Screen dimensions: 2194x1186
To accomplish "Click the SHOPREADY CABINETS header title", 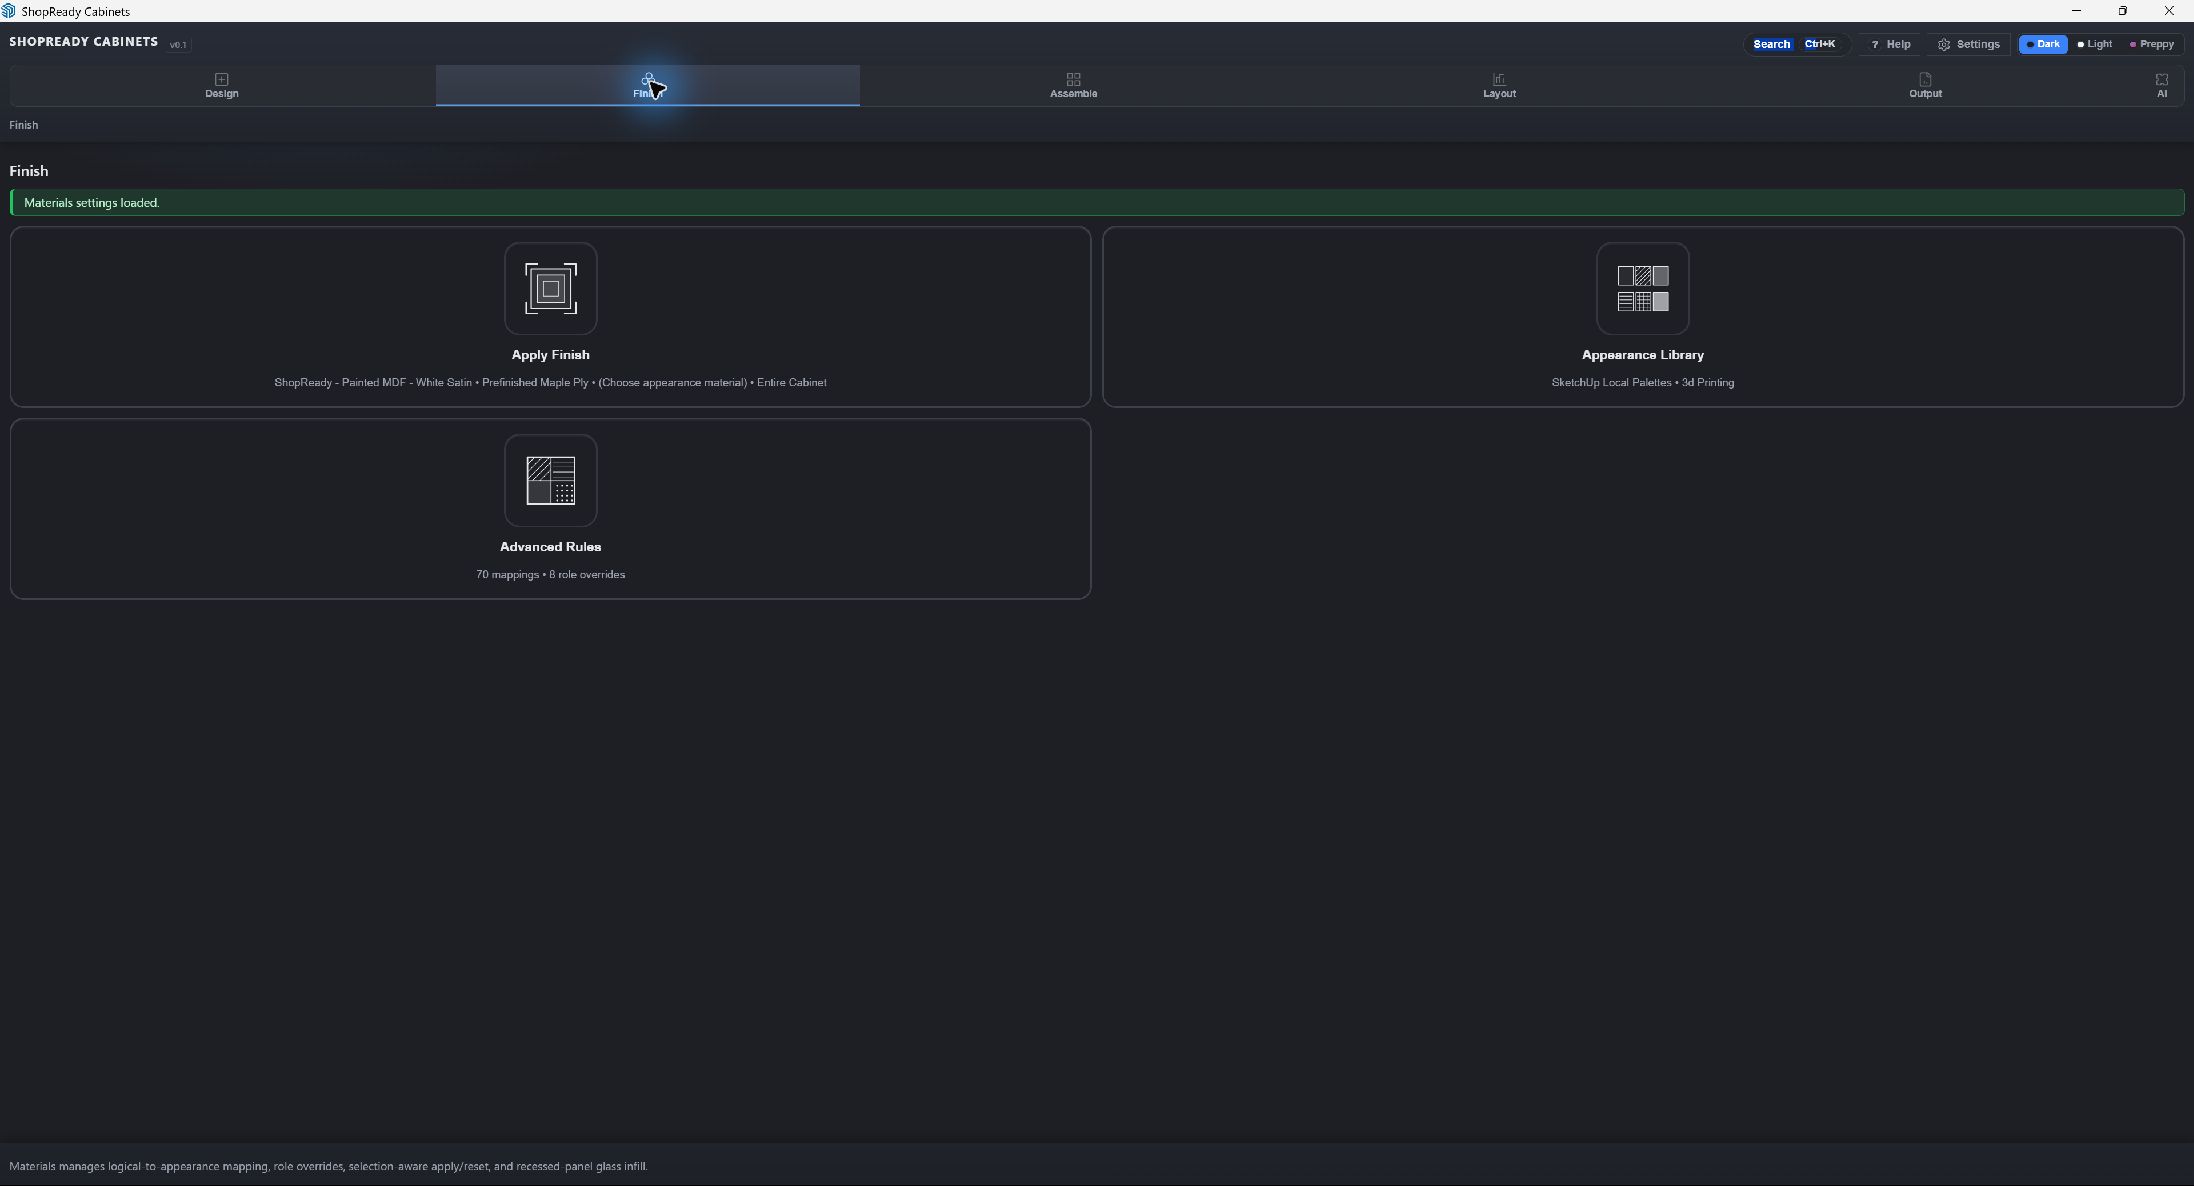I will click(83, 42).
